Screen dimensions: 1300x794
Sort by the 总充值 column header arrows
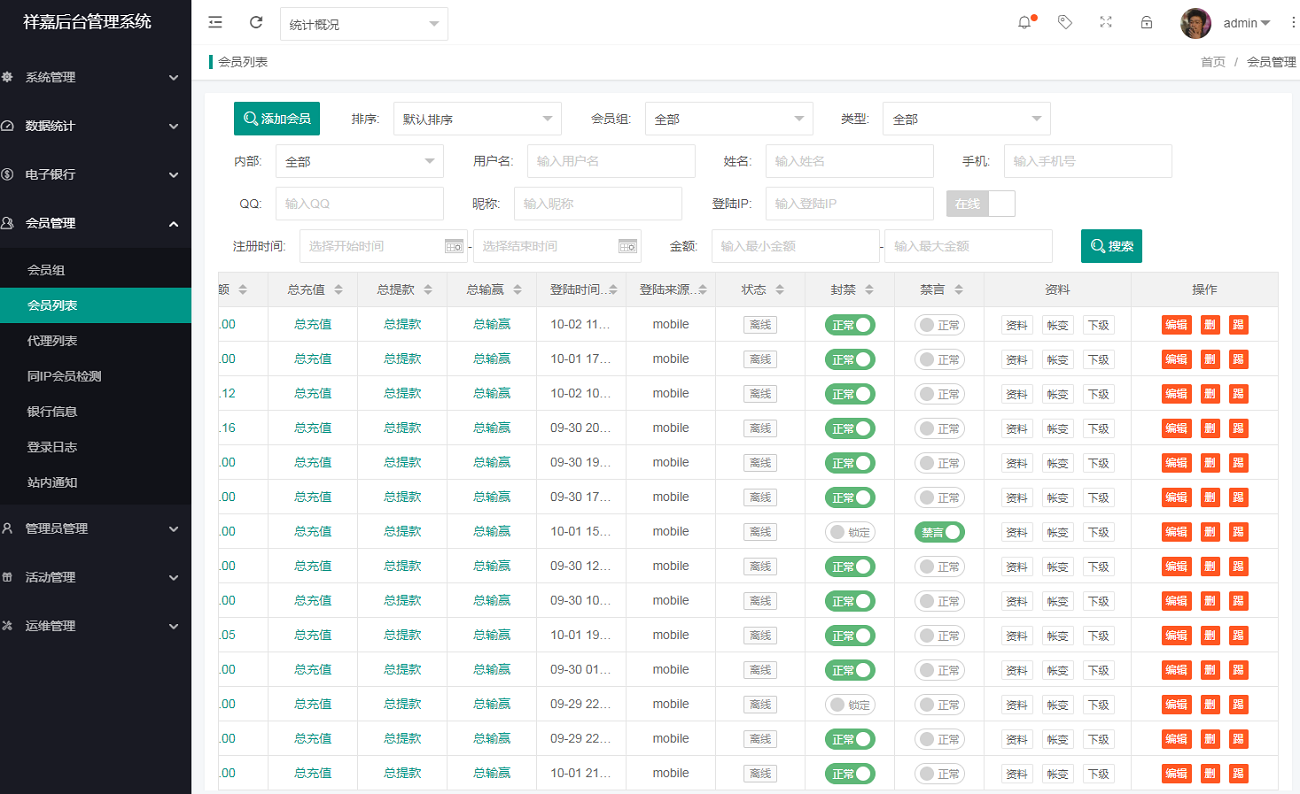[x=339, y=290]
